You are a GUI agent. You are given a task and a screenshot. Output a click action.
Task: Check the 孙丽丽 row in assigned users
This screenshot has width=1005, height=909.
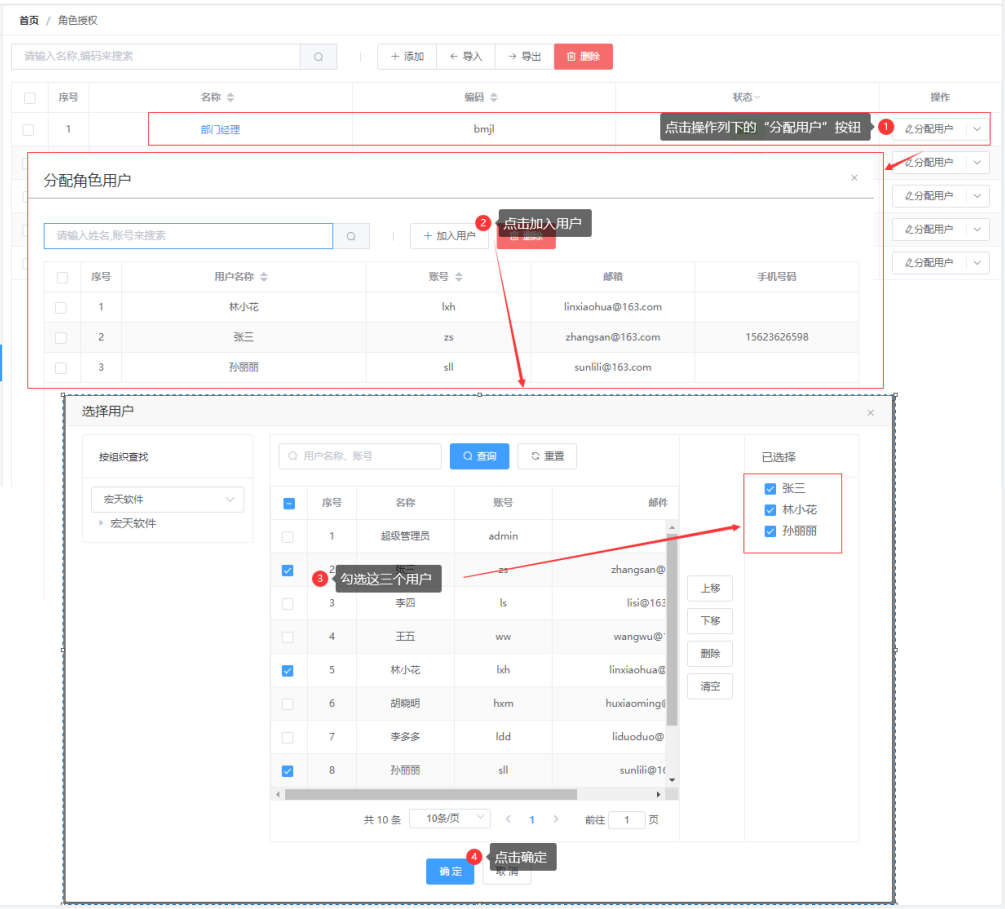tap(61, 368)
